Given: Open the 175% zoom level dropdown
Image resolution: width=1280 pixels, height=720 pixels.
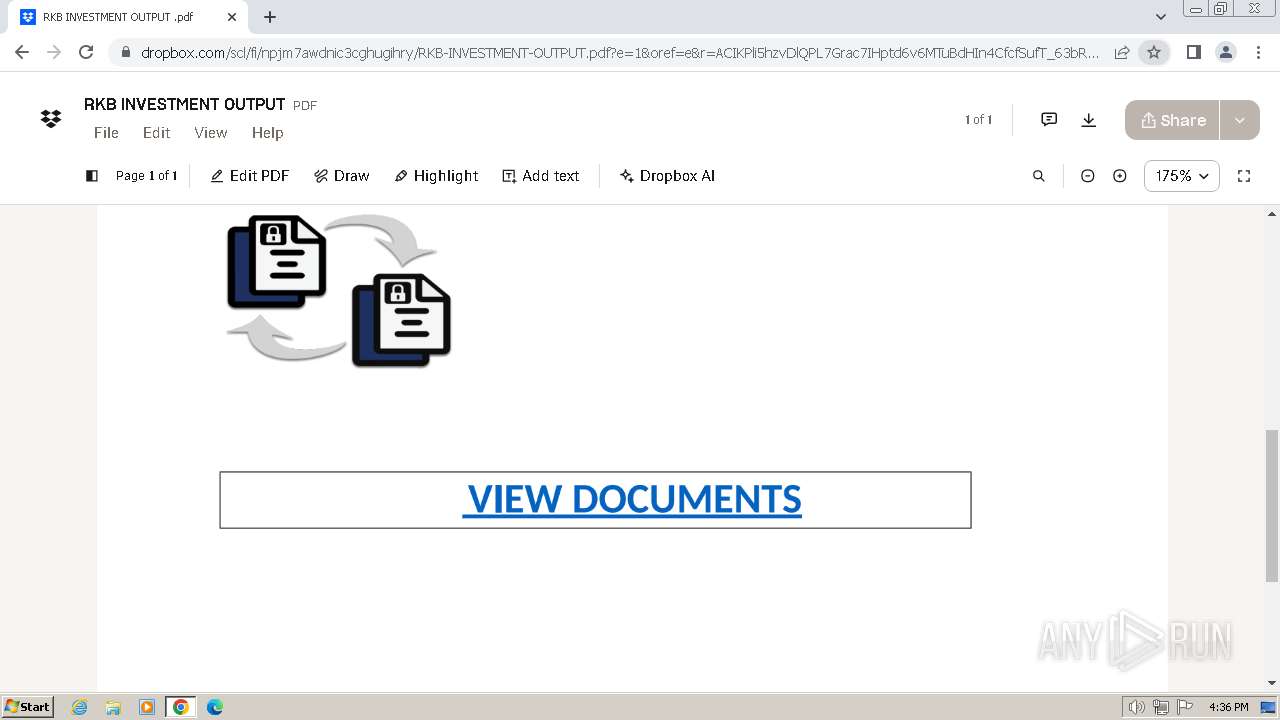Looking at the screenshot, I should pos(1182,176).
